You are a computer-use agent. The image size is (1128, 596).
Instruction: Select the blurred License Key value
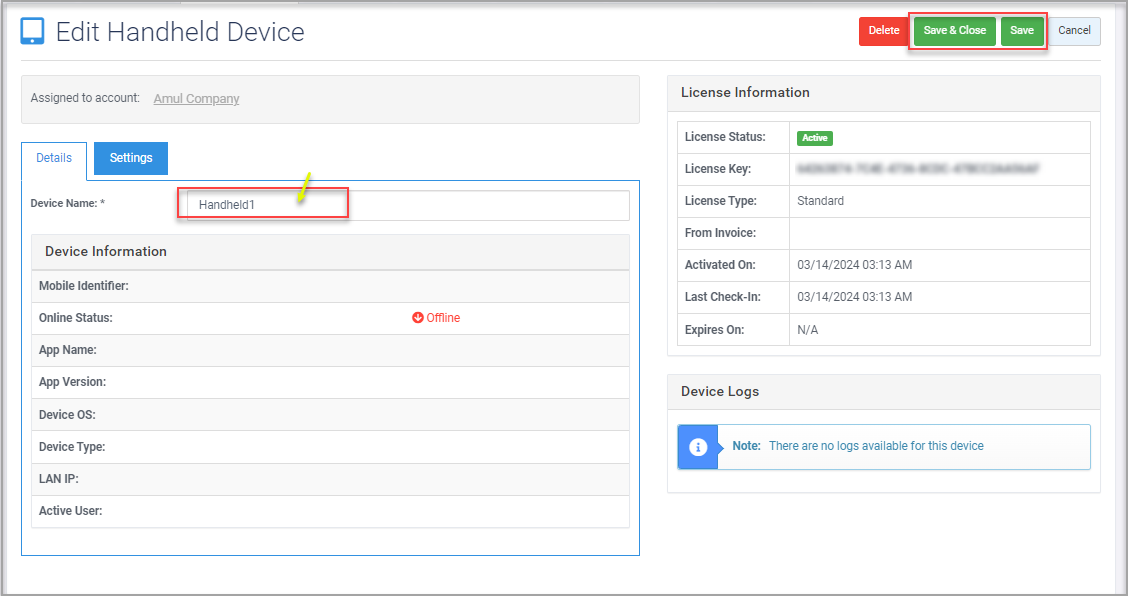[x=918, y=169]
